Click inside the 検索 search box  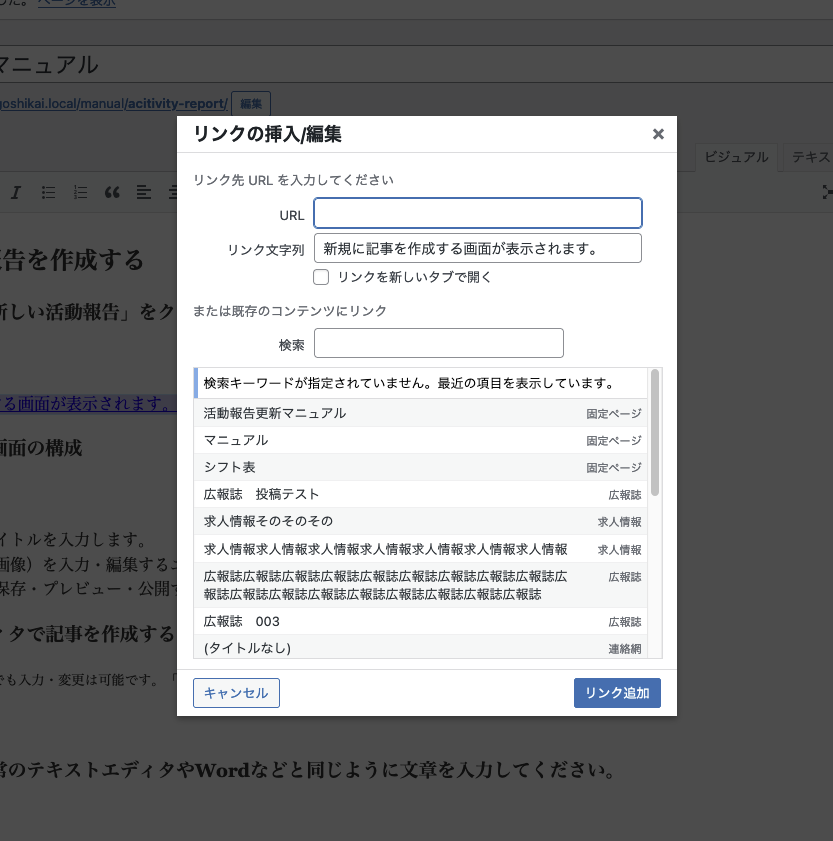[438, 343]
